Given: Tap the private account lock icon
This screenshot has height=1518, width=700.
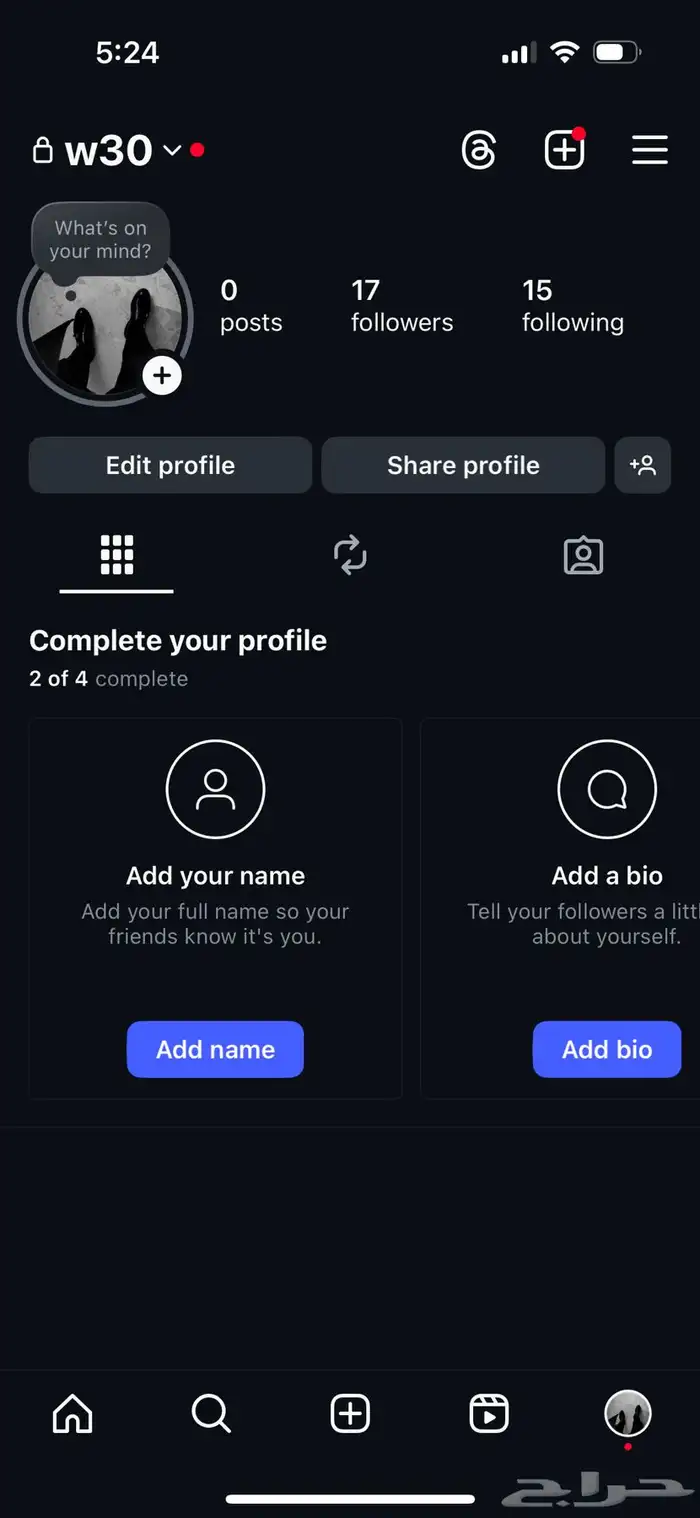Looking at the screenshot, I should click(43, 150).
